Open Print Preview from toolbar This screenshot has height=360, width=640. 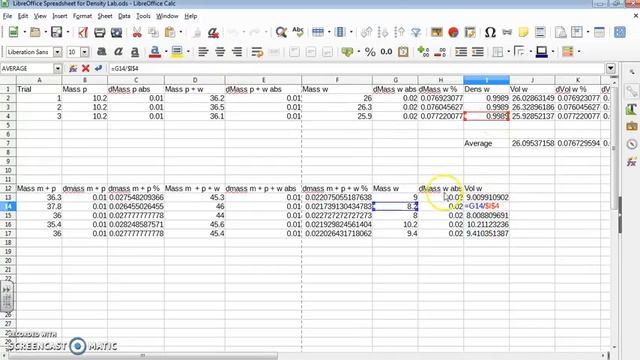pos(116,32)
